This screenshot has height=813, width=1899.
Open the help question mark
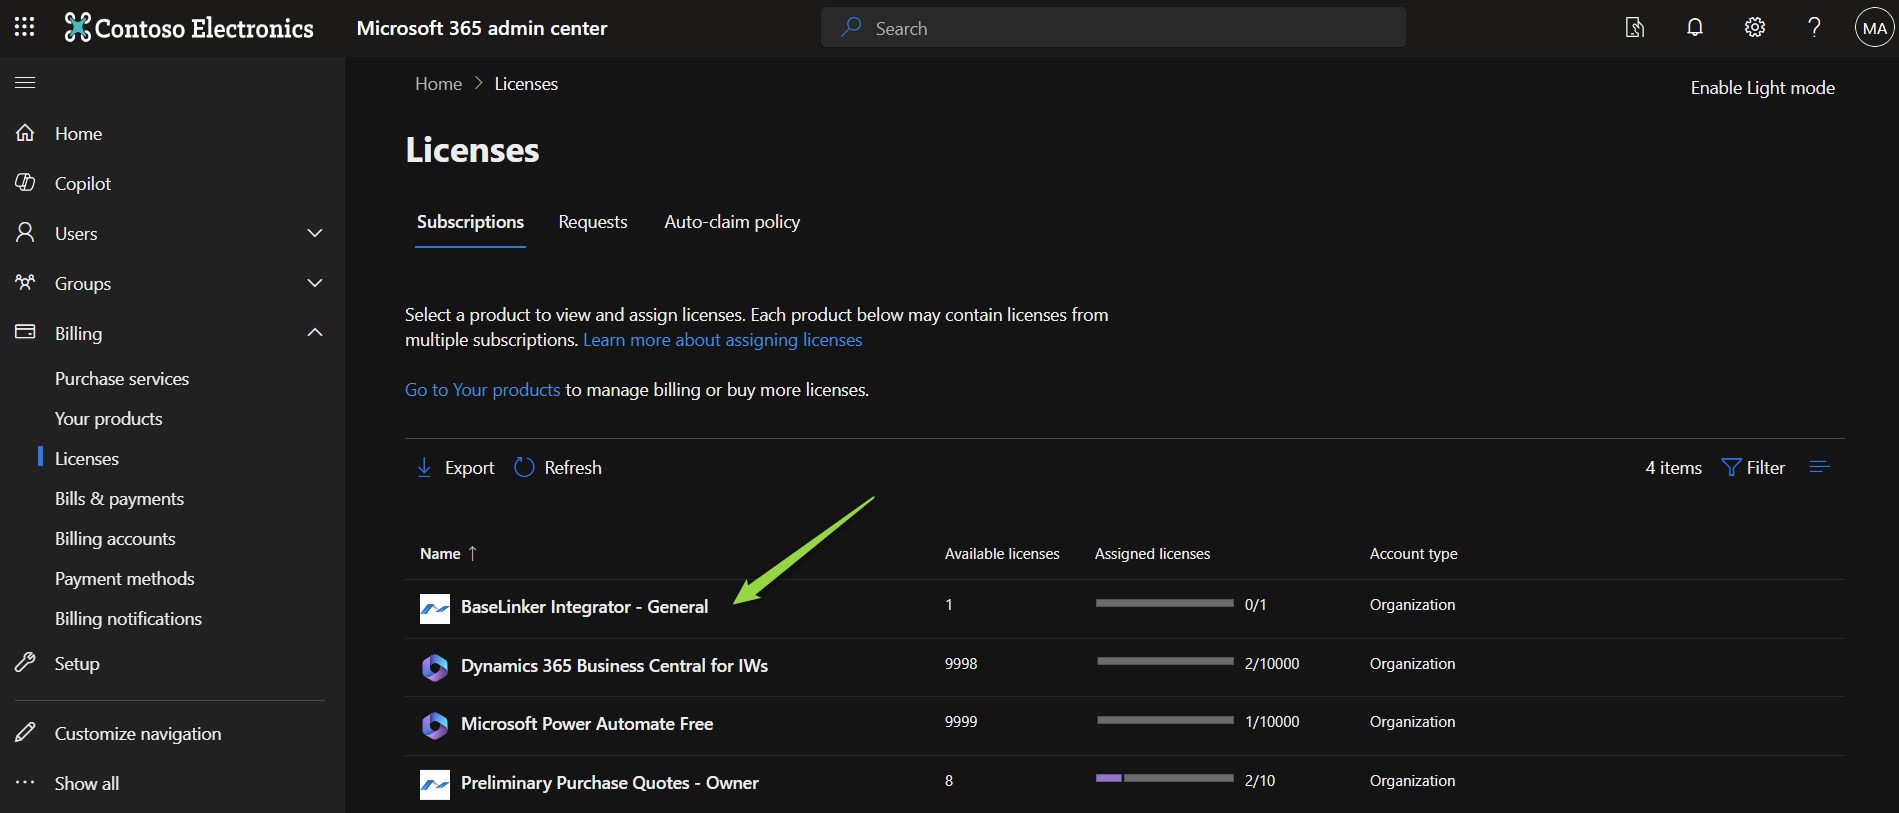pos(1814,28)
